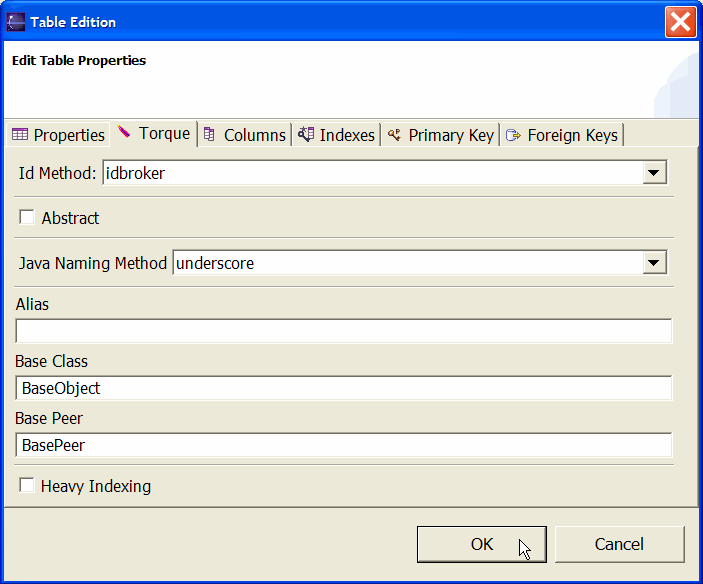The width and height of the screenshot is (703, 584).
Task: Go to the Indexes tab
Action: (336, 134)
